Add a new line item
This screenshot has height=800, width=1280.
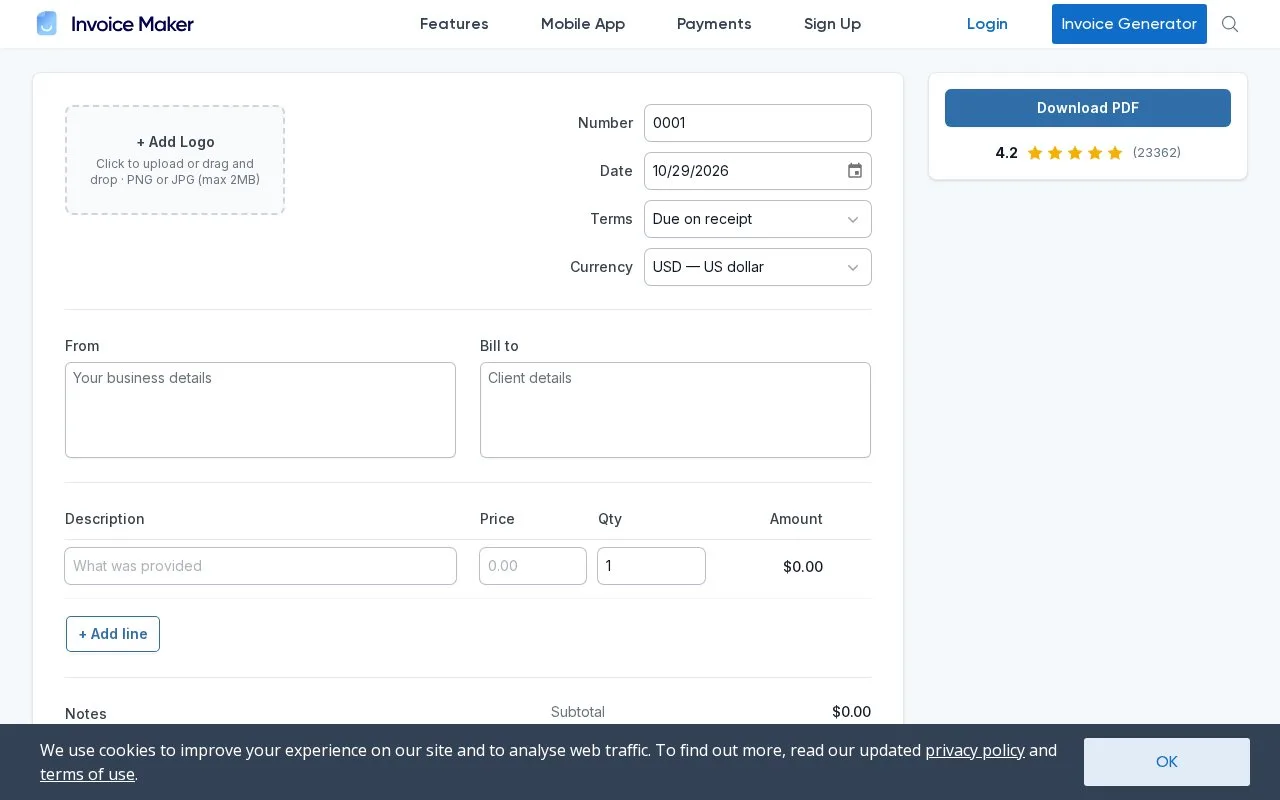click(113, 634)
